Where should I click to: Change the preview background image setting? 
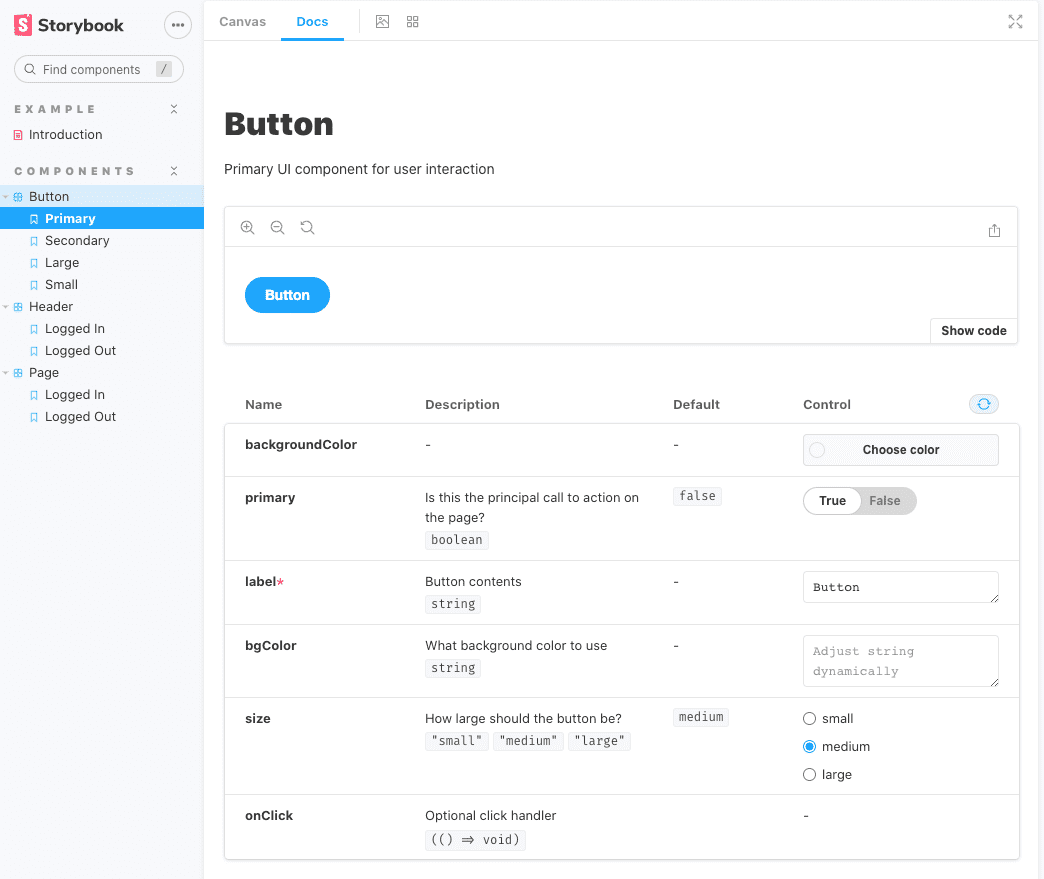click(x=382, y=21)
